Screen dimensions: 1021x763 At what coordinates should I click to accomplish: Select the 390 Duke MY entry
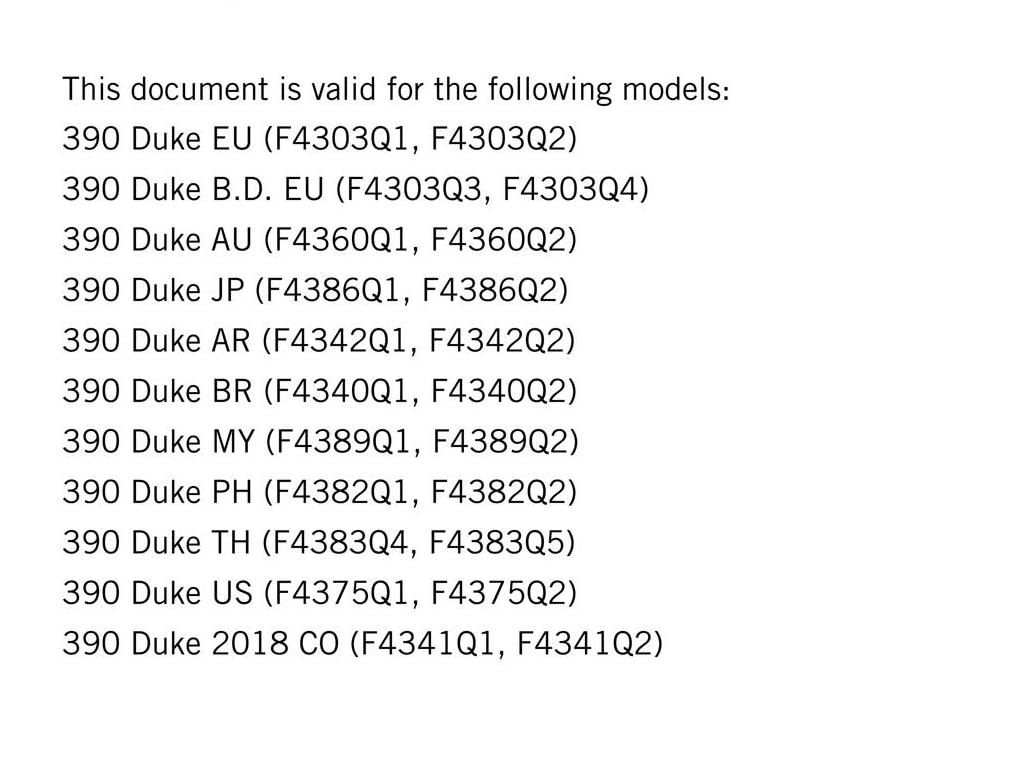point(320,441)
